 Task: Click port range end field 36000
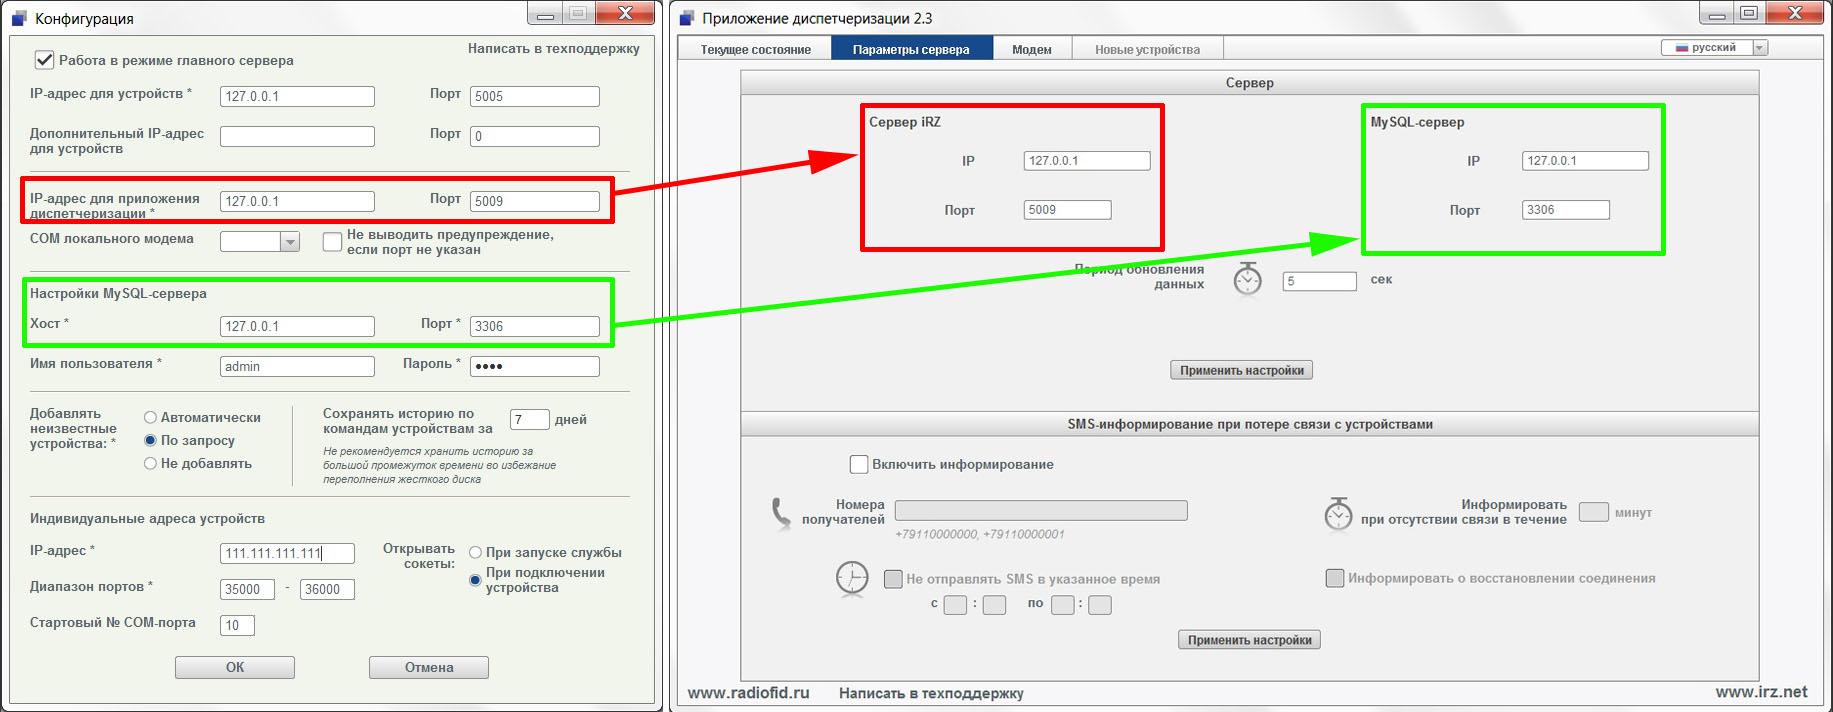pyautogui.click(x=327, y=589)
